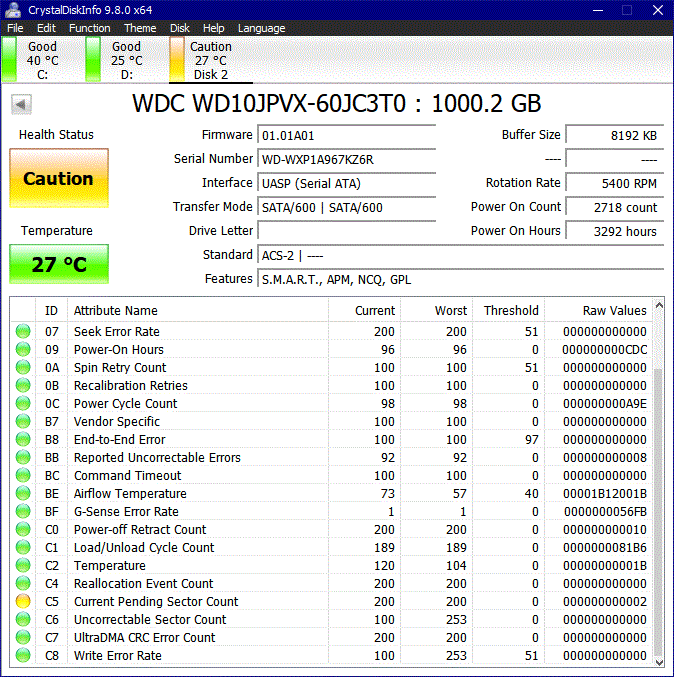Click raw value 000000000008 of Reported Uncorrectable Errors
674x677 pixels.
[604, 458]
